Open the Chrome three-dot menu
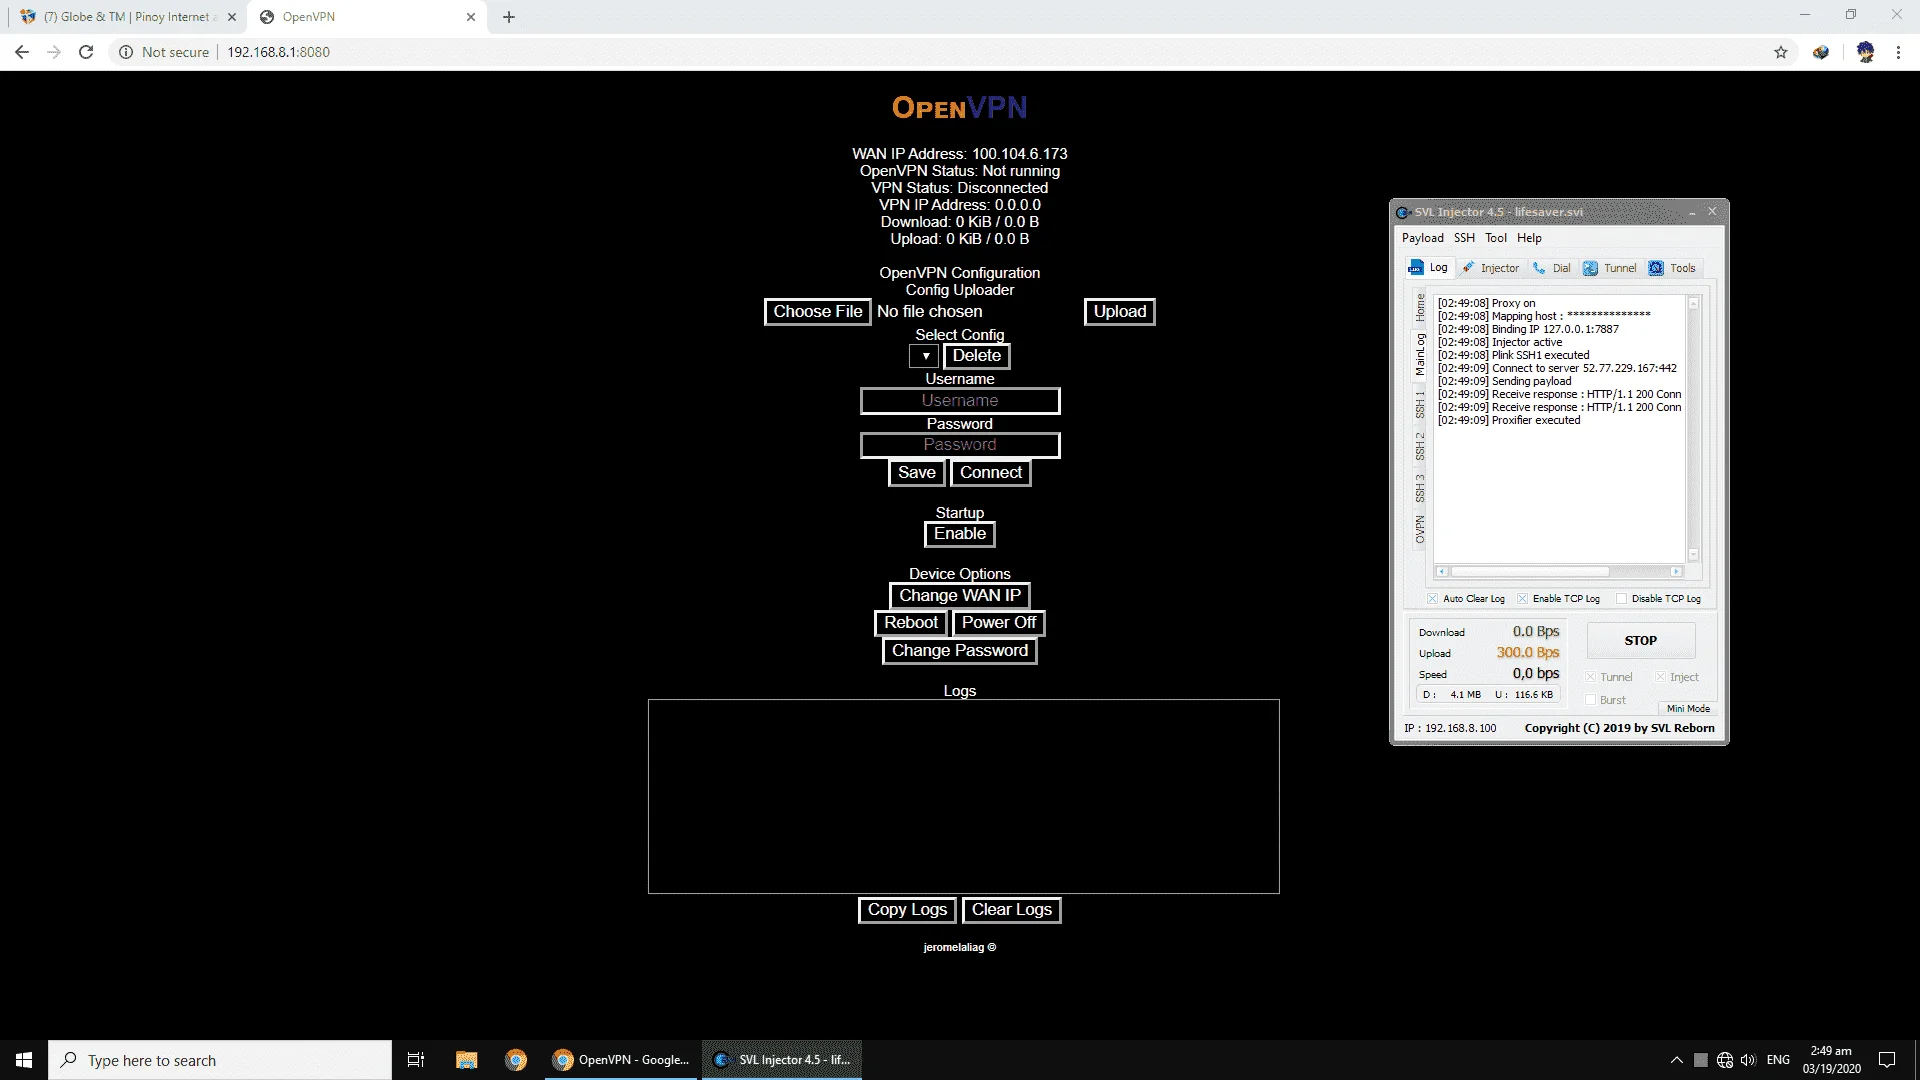Image resolution: width=1920 pixels, height=1080 pixels. pyautogui.click(x=1898, y=52)
